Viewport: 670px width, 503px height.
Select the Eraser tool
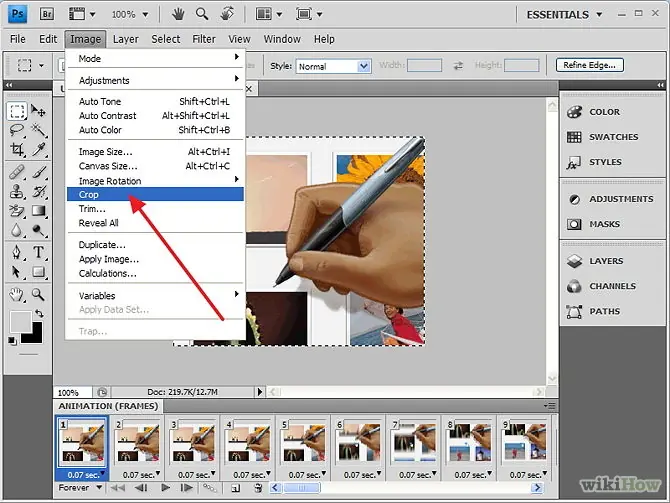pos(17,211)
